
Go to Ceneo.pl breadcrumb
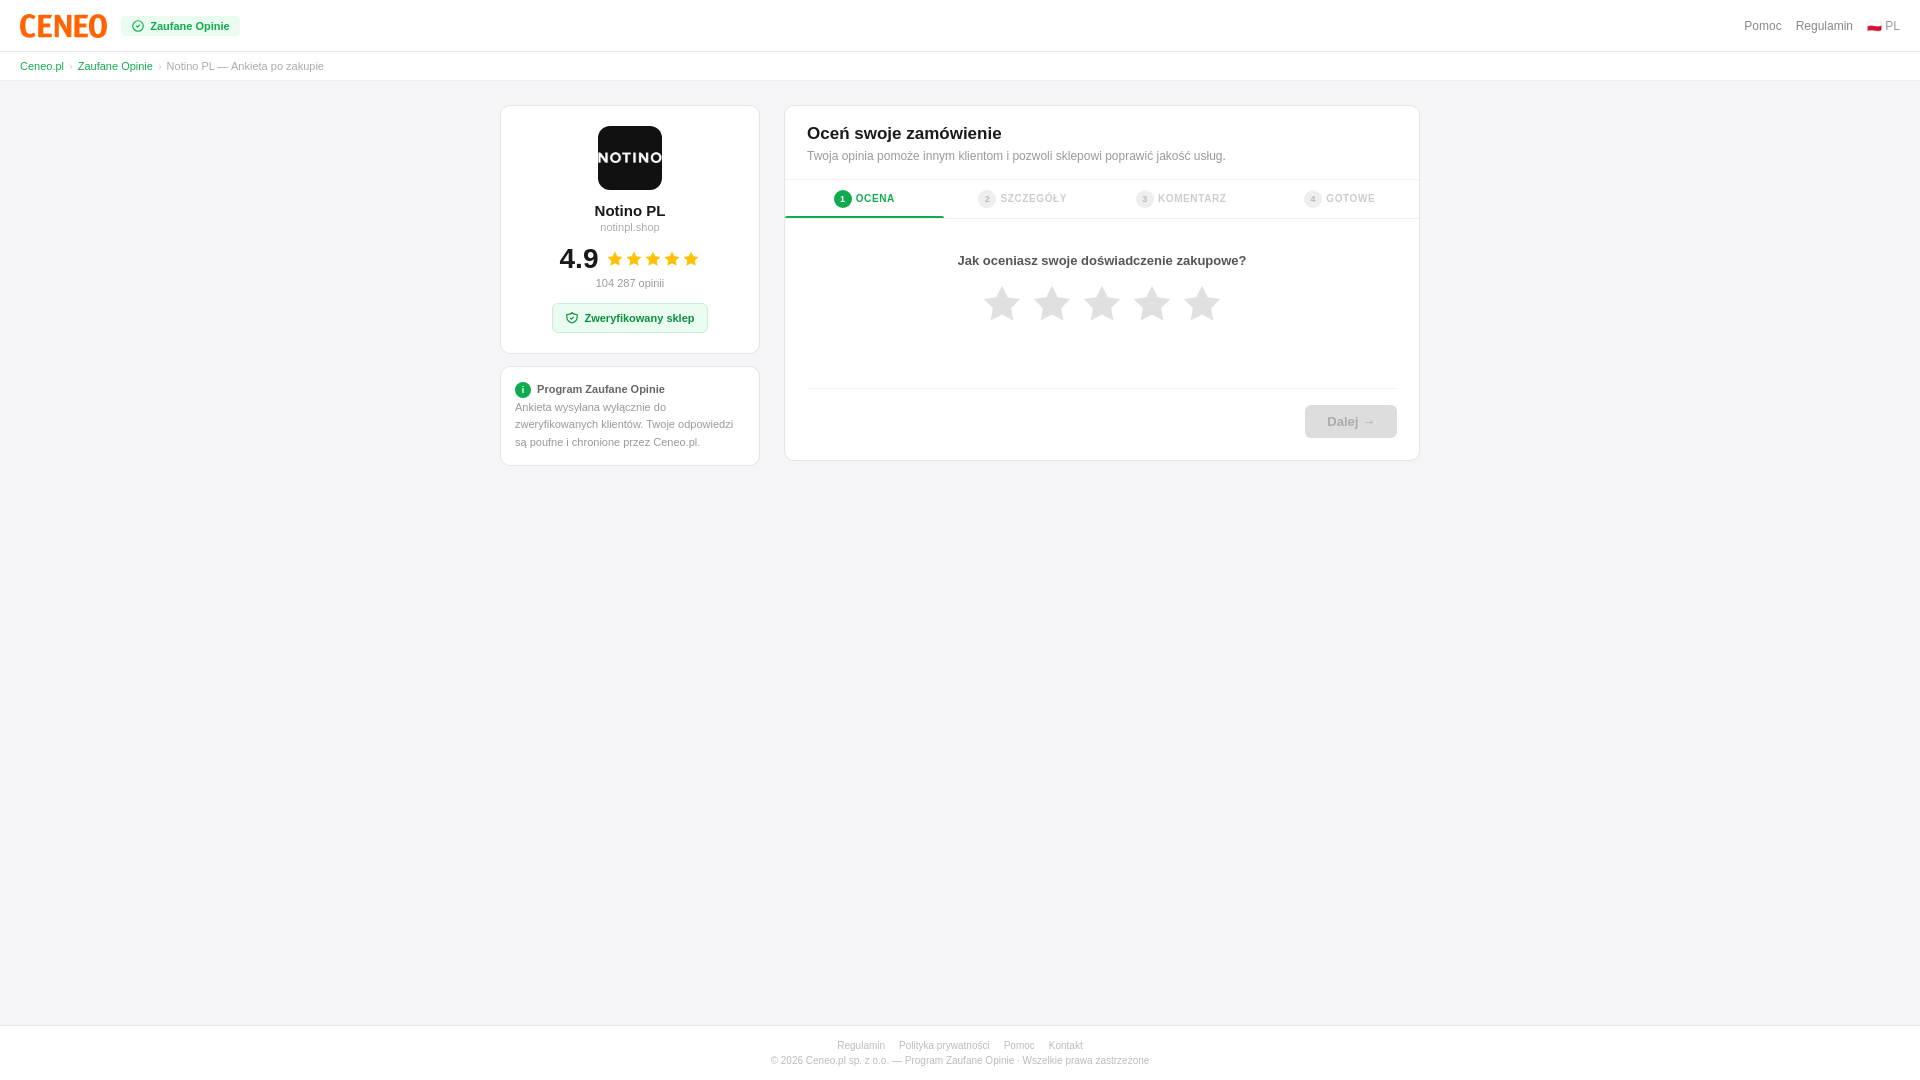click(x=42, y=66)
